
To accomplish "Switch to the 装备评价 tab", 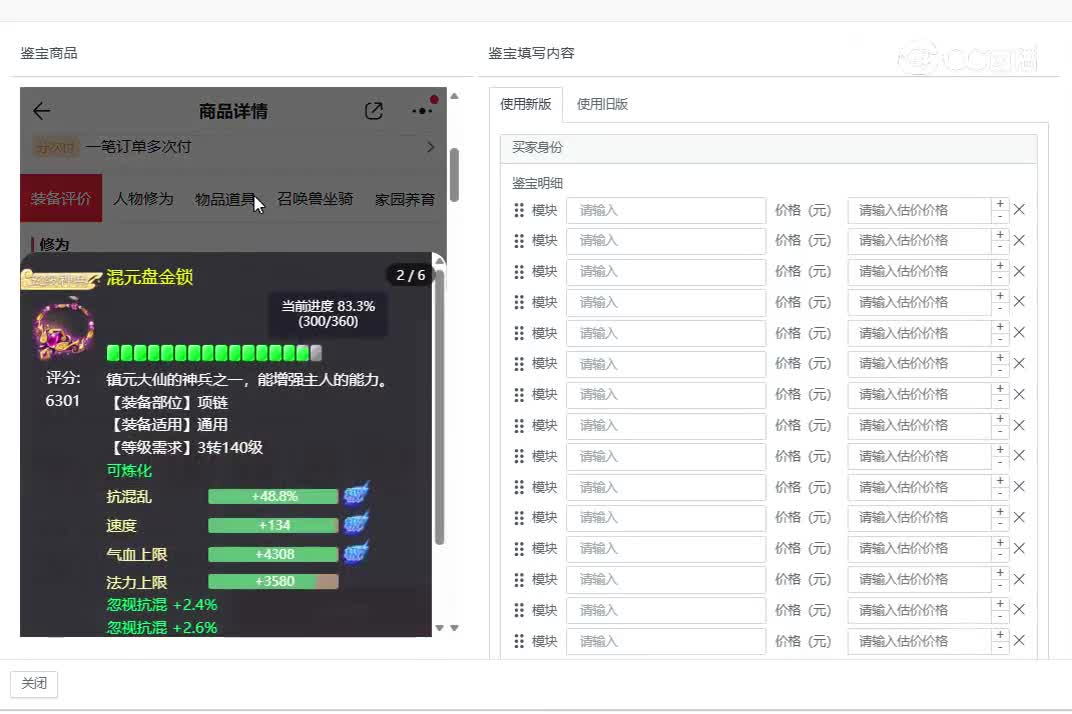I will (x=61, y=198).
